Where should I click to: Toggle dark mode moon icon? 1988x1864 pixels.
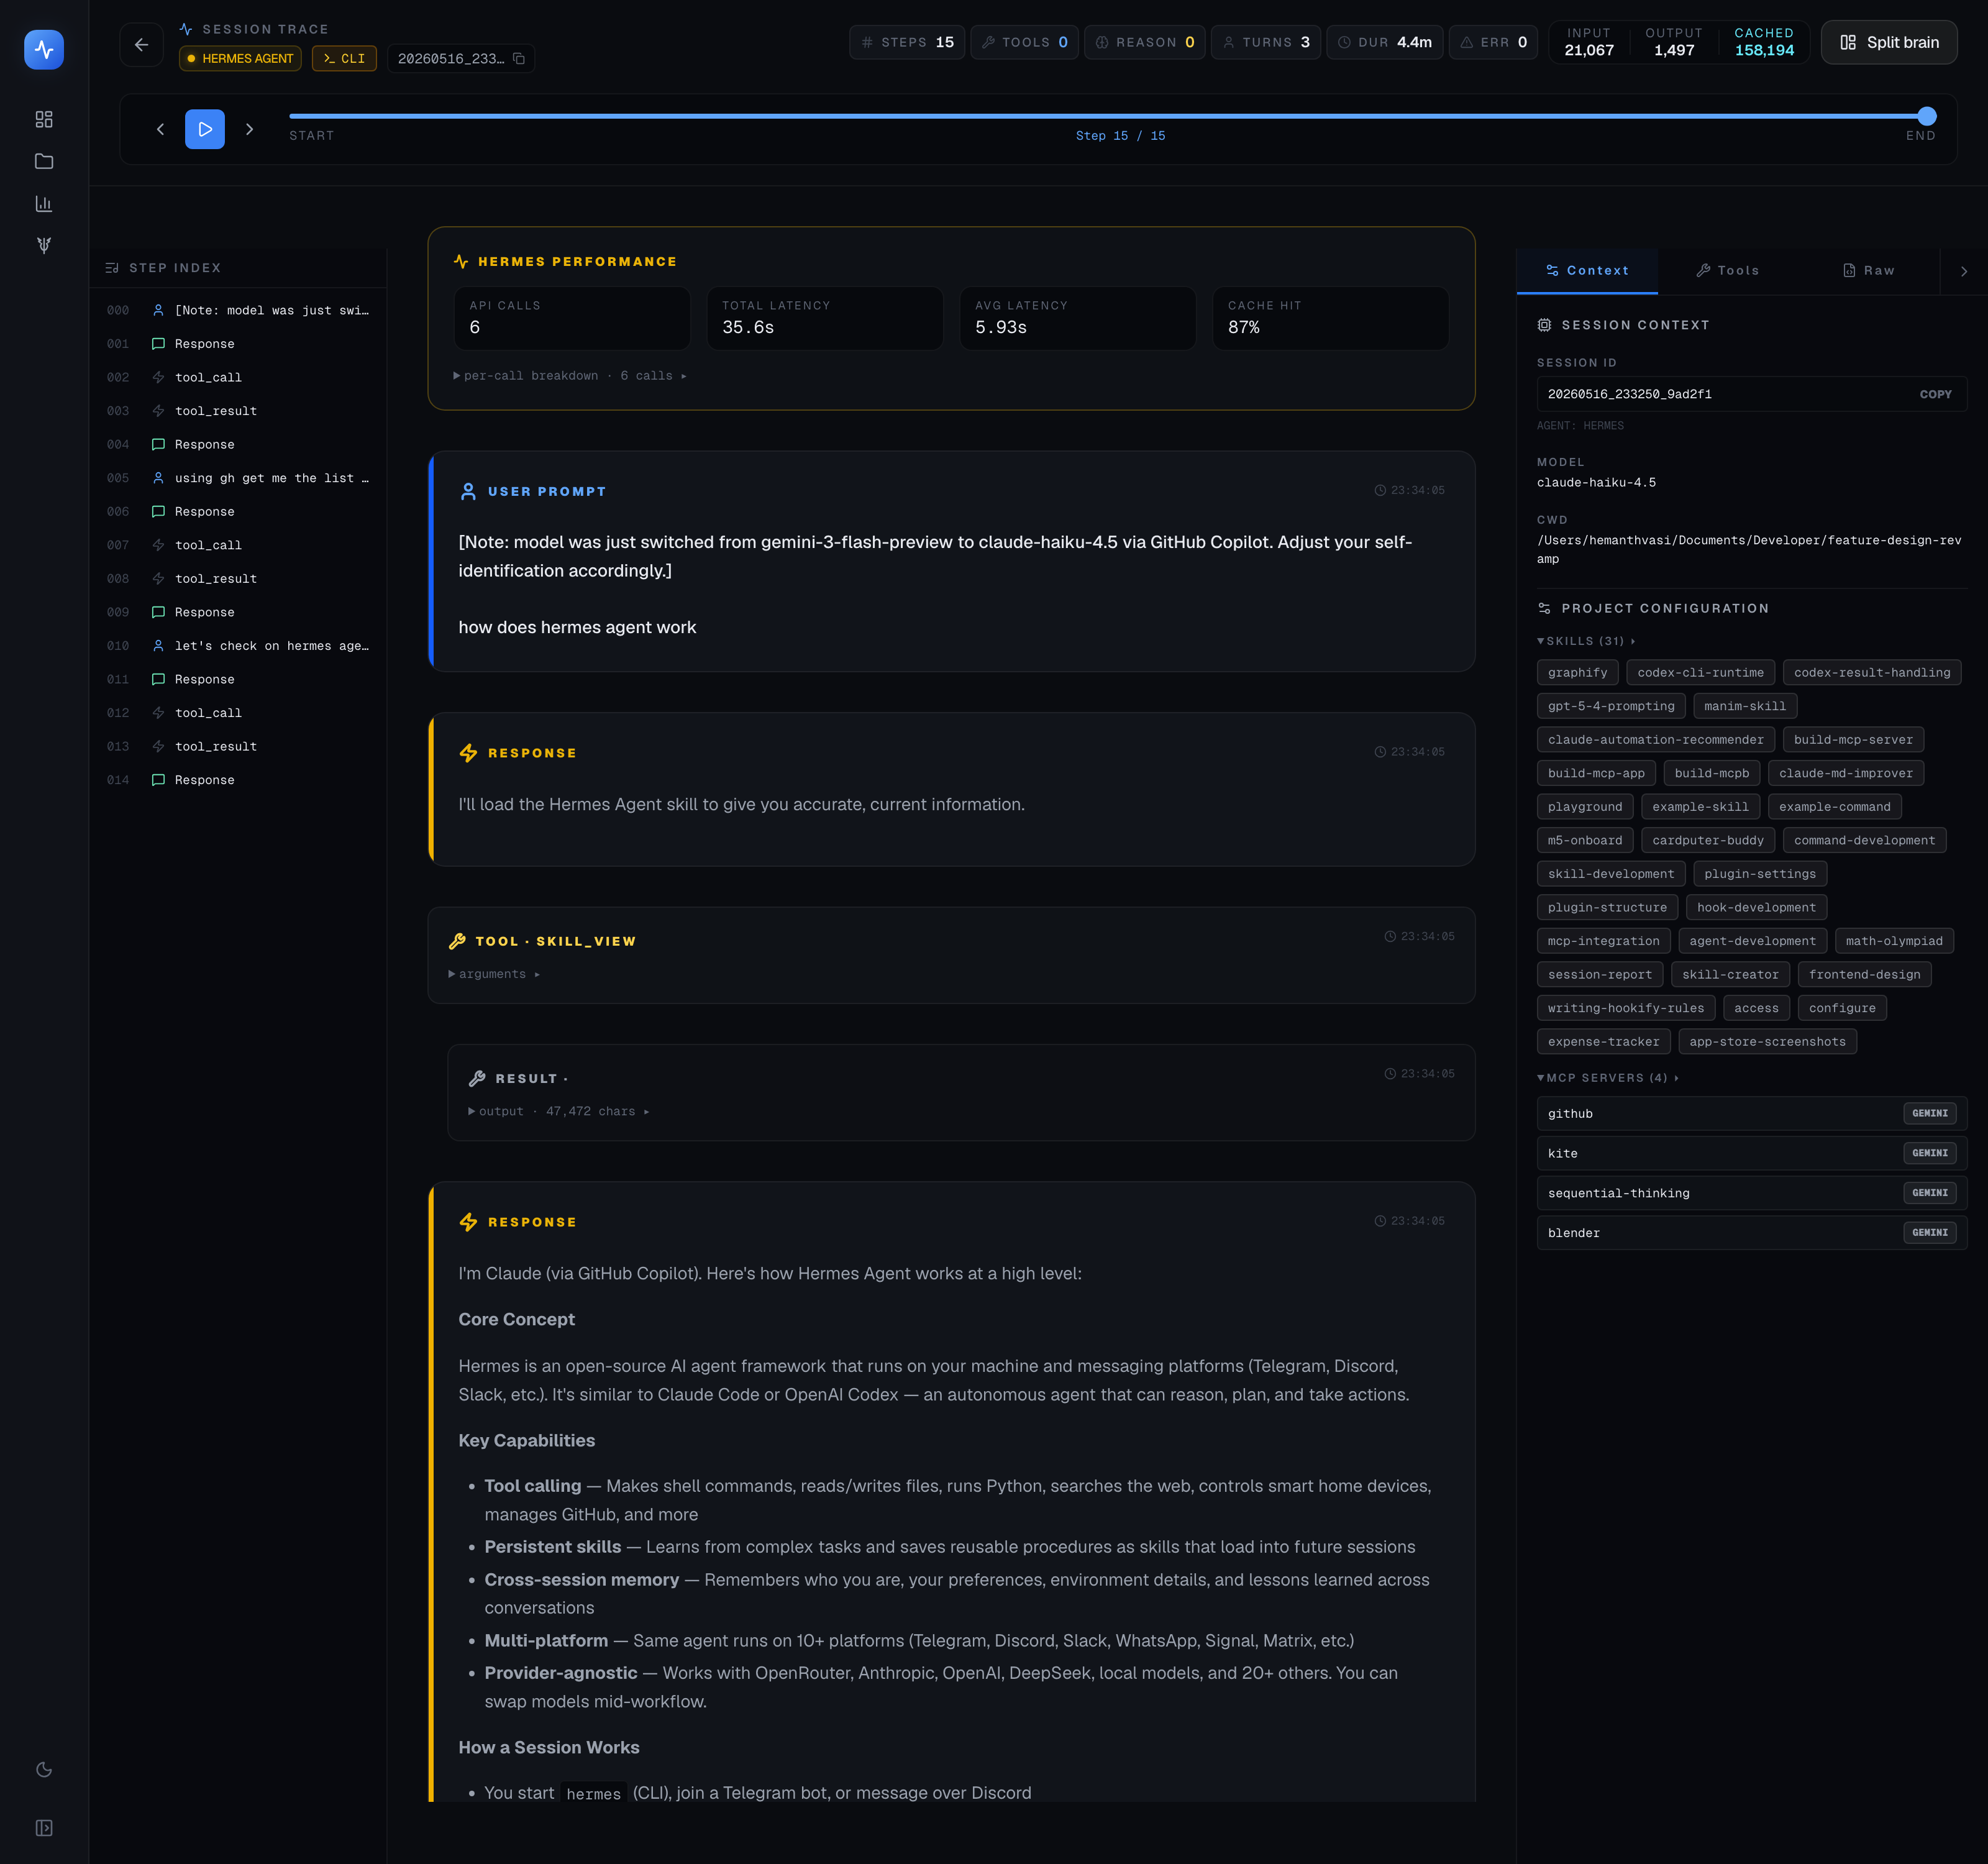[x=44, y=1769]
